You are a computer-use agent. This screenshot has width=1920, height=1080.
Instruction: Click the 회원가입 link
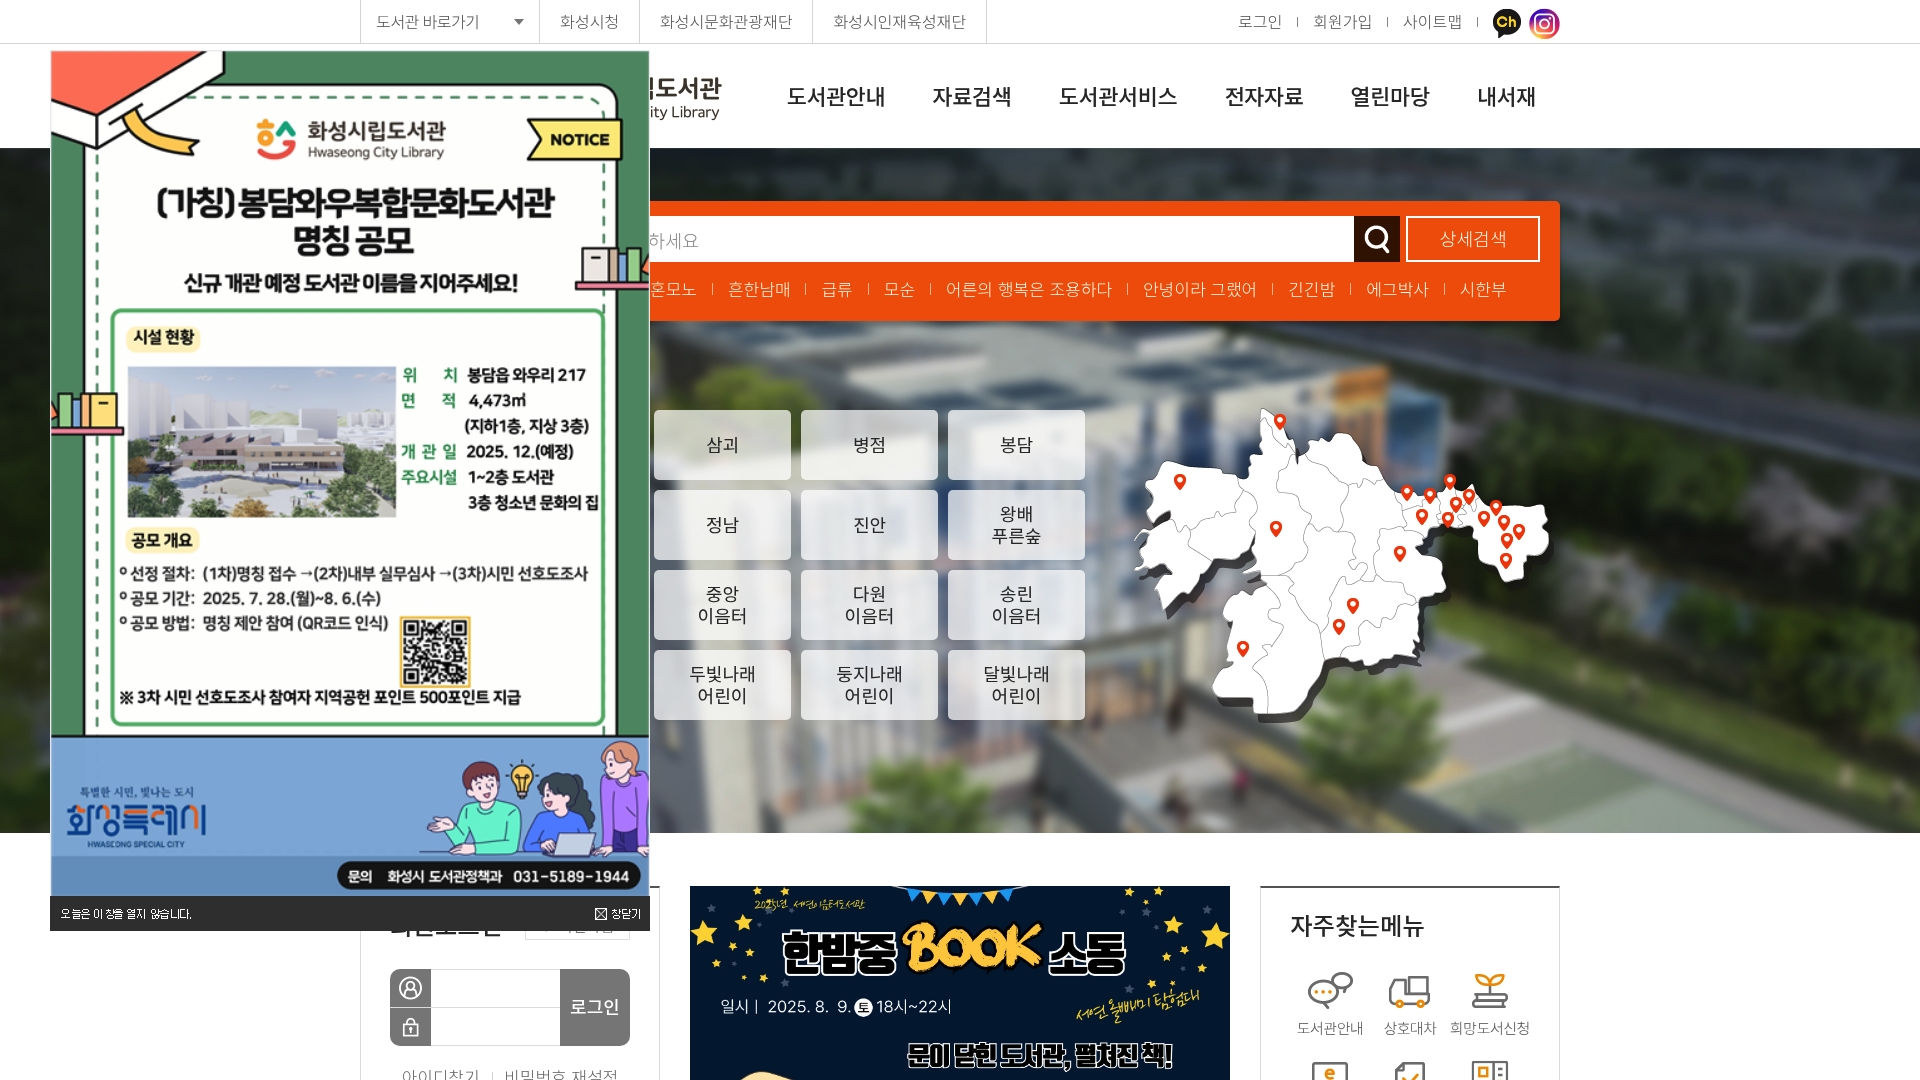point(1343,22)
